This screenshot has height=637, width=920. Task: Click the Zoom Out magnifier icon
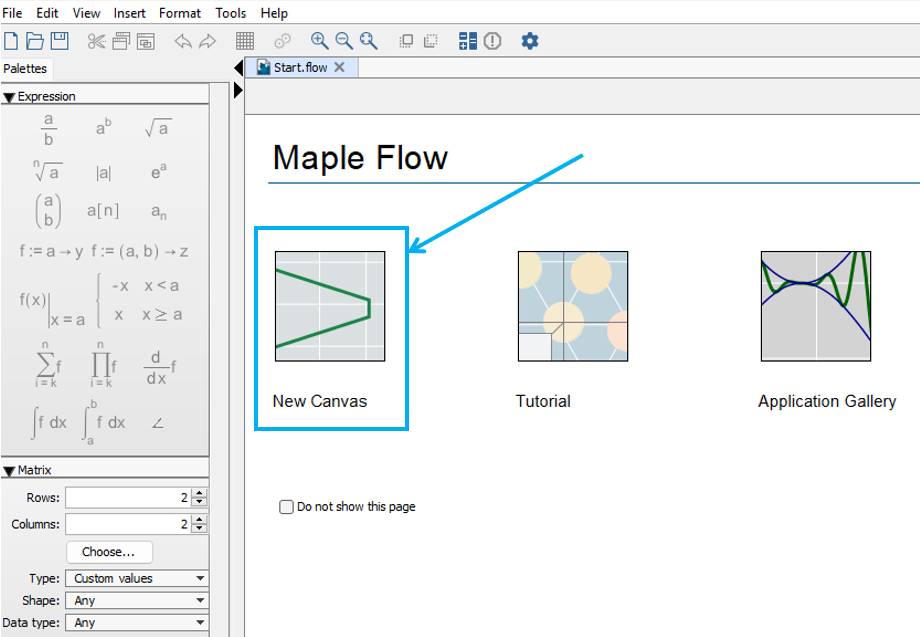344,41
